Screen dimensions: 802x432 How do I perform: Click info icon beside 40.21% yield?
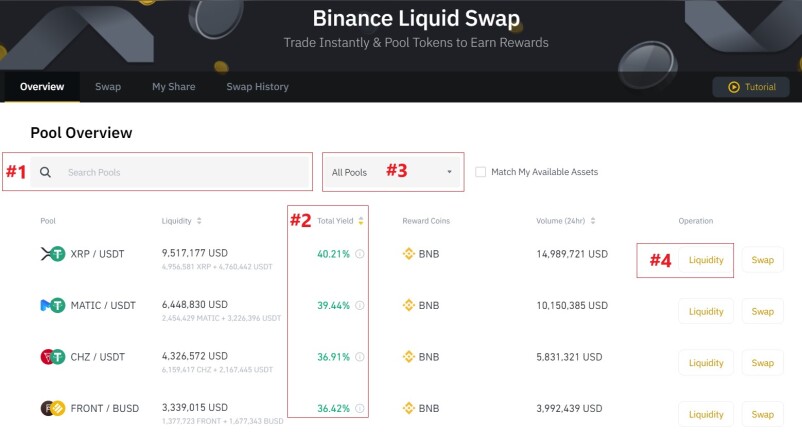coord(360,254)
